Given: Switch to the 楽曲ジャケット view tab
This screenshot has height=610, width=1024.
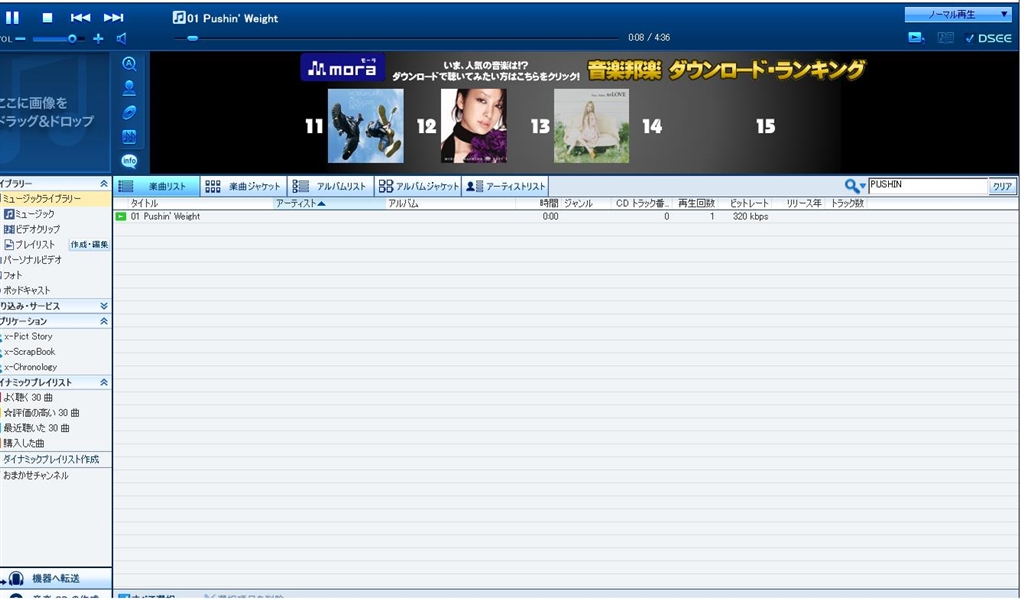Looking at the screenshot, I should [x=243, y=186].
